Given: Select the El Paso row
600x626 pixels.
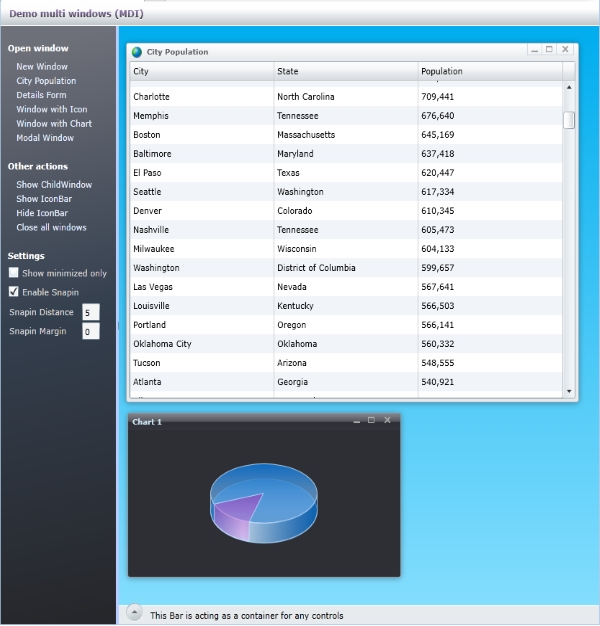Looking at the screenshot, I should pyautogui.click(x=346, y=173).
